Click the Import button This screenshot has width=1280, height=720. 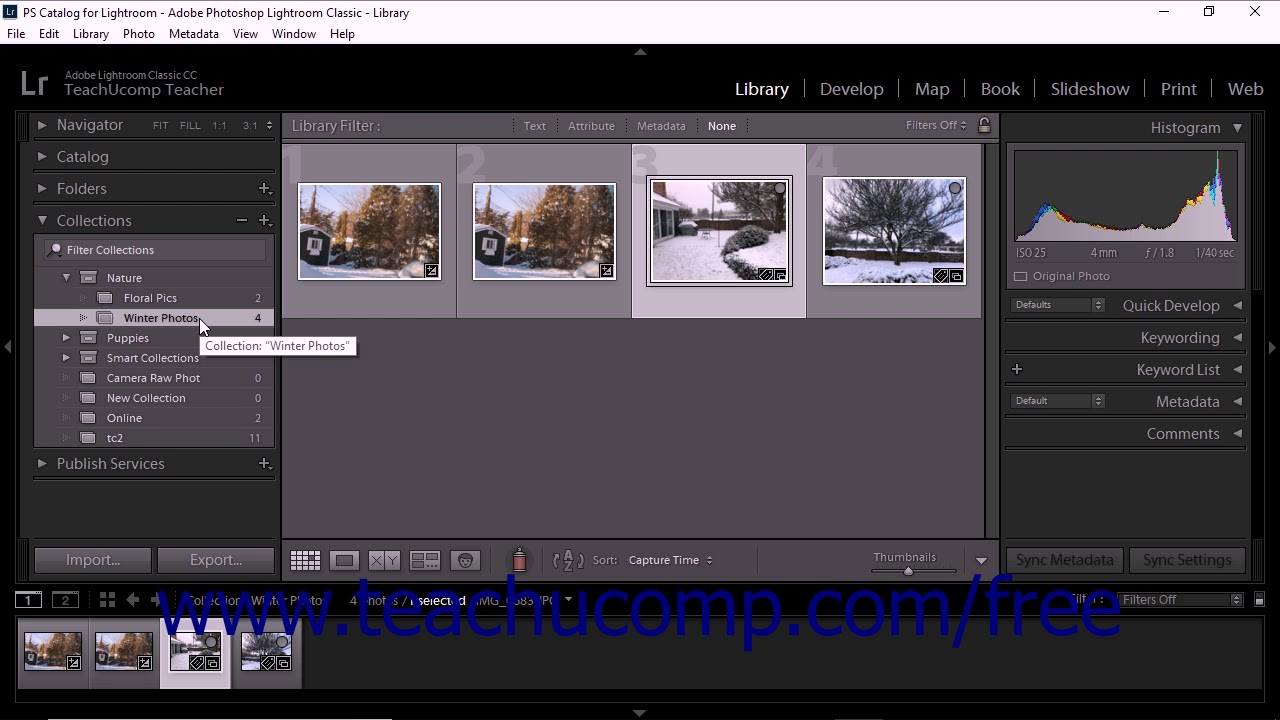[x=93, y=560]
